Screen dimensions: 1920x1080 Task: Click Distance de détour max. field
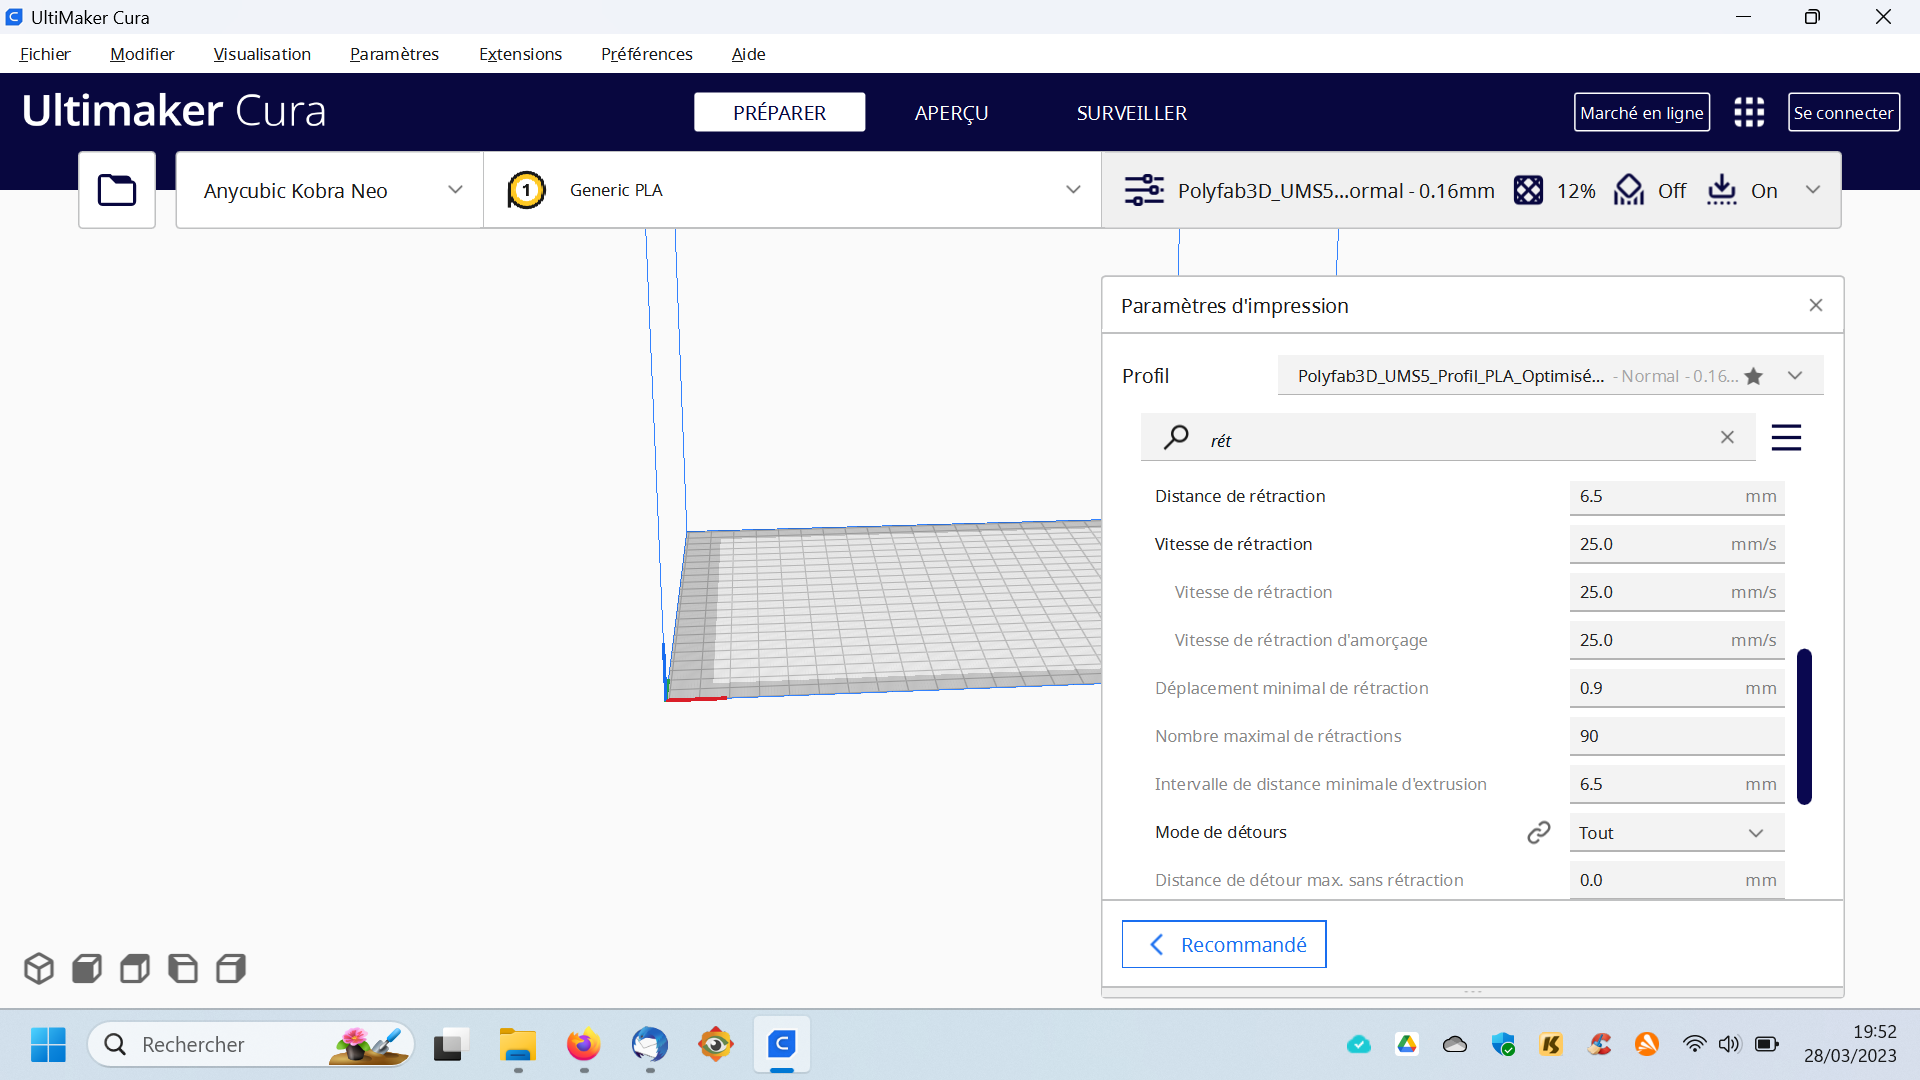[x=1677, y=880]
